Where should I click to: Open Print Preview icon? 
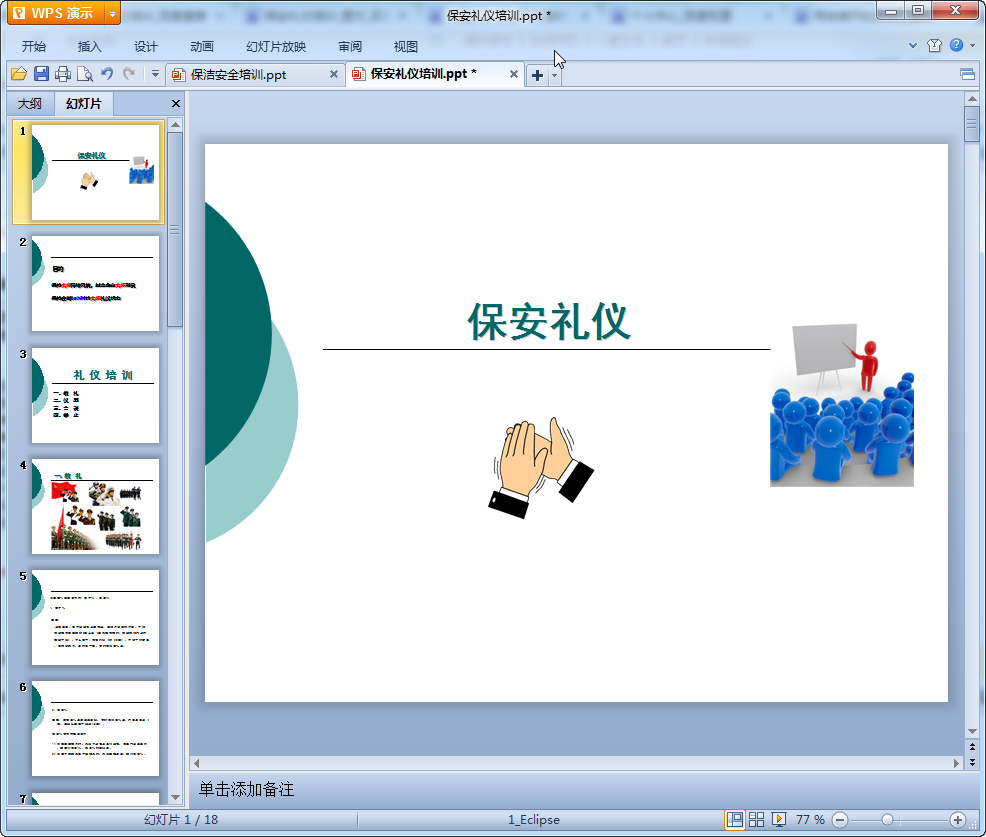click(85, 74)
